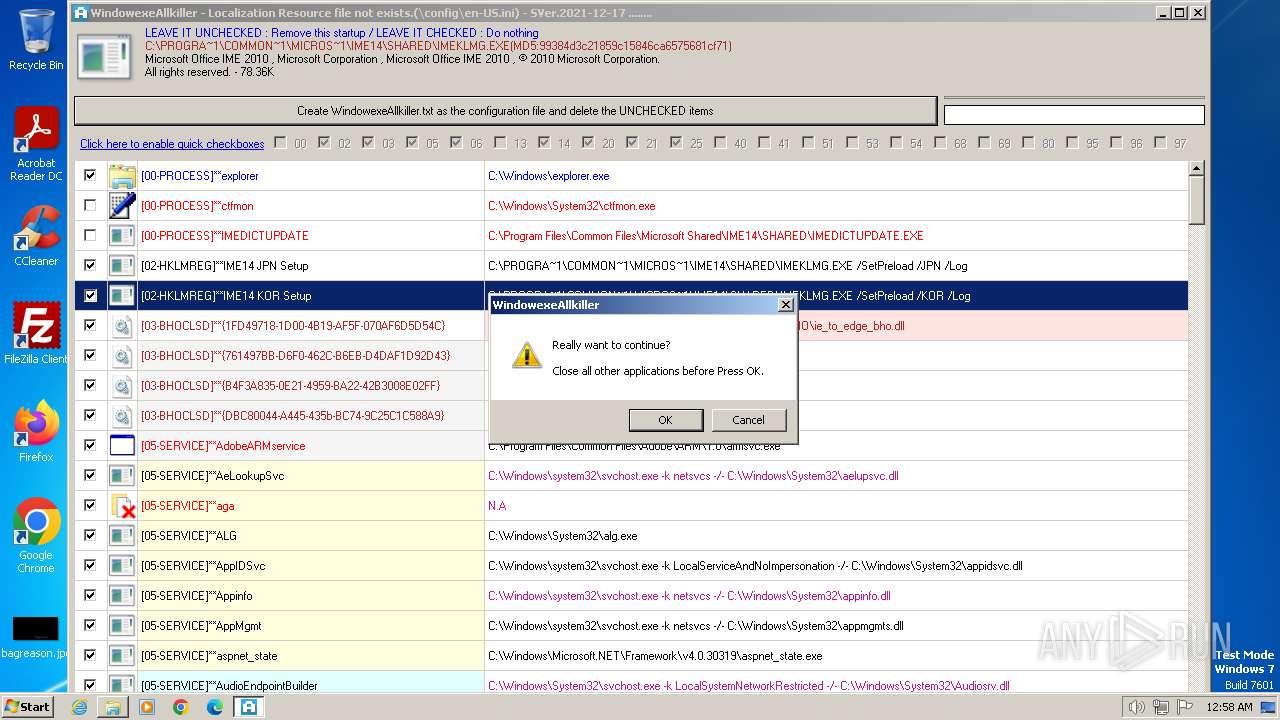The width and height of the screenshot is (1280, 720).
Task: Open Firefox desktop shortcut
Action: click(36, 432)
